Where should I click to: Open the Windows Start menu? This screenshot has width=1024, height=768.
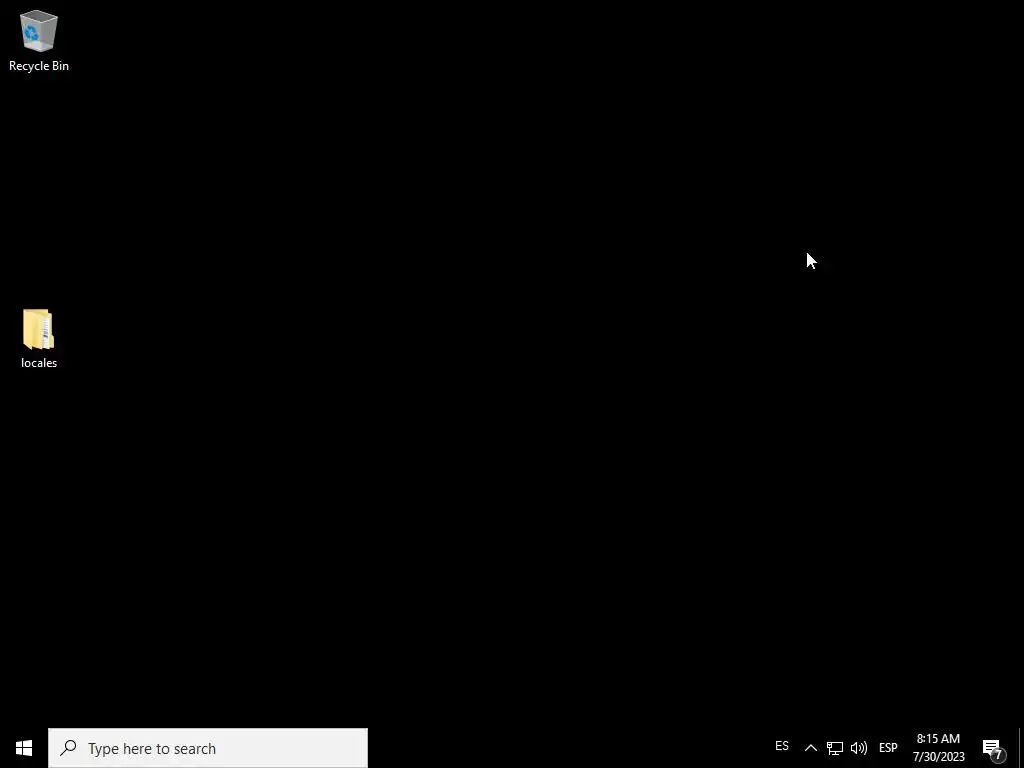click(24, 748)
